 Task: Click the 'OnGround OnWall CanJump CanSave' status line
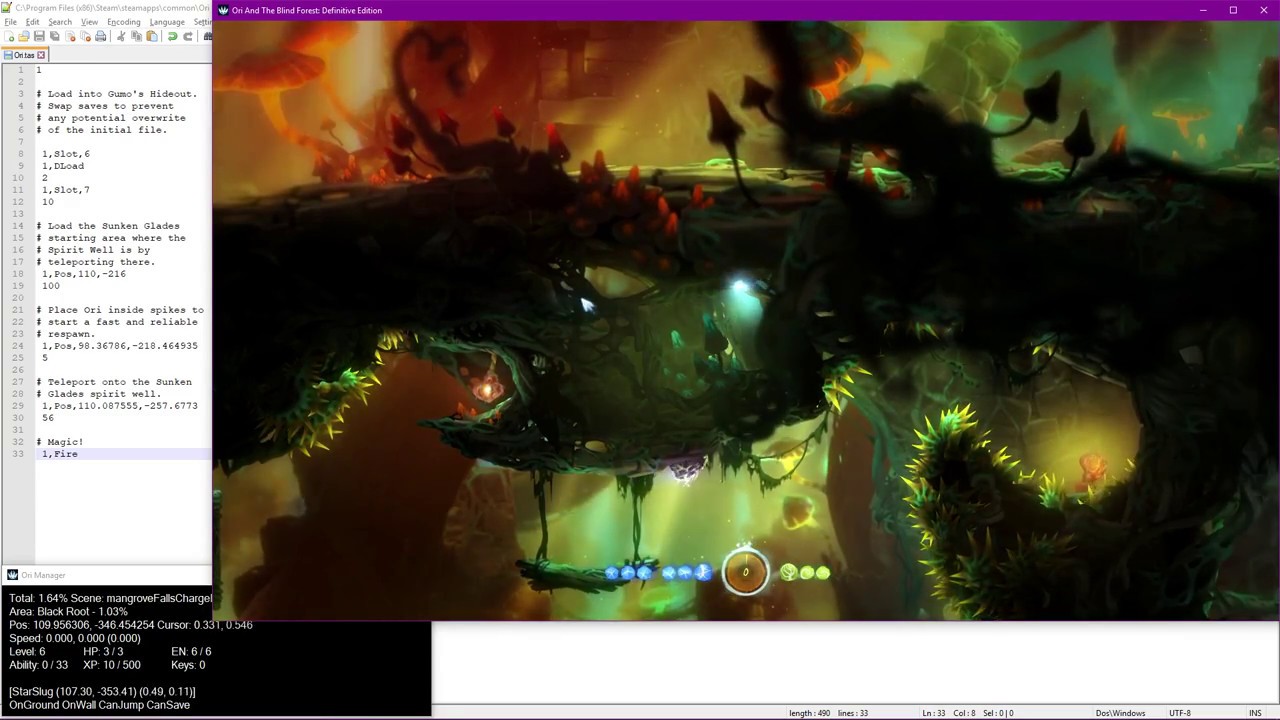click(x=99, y=705)
